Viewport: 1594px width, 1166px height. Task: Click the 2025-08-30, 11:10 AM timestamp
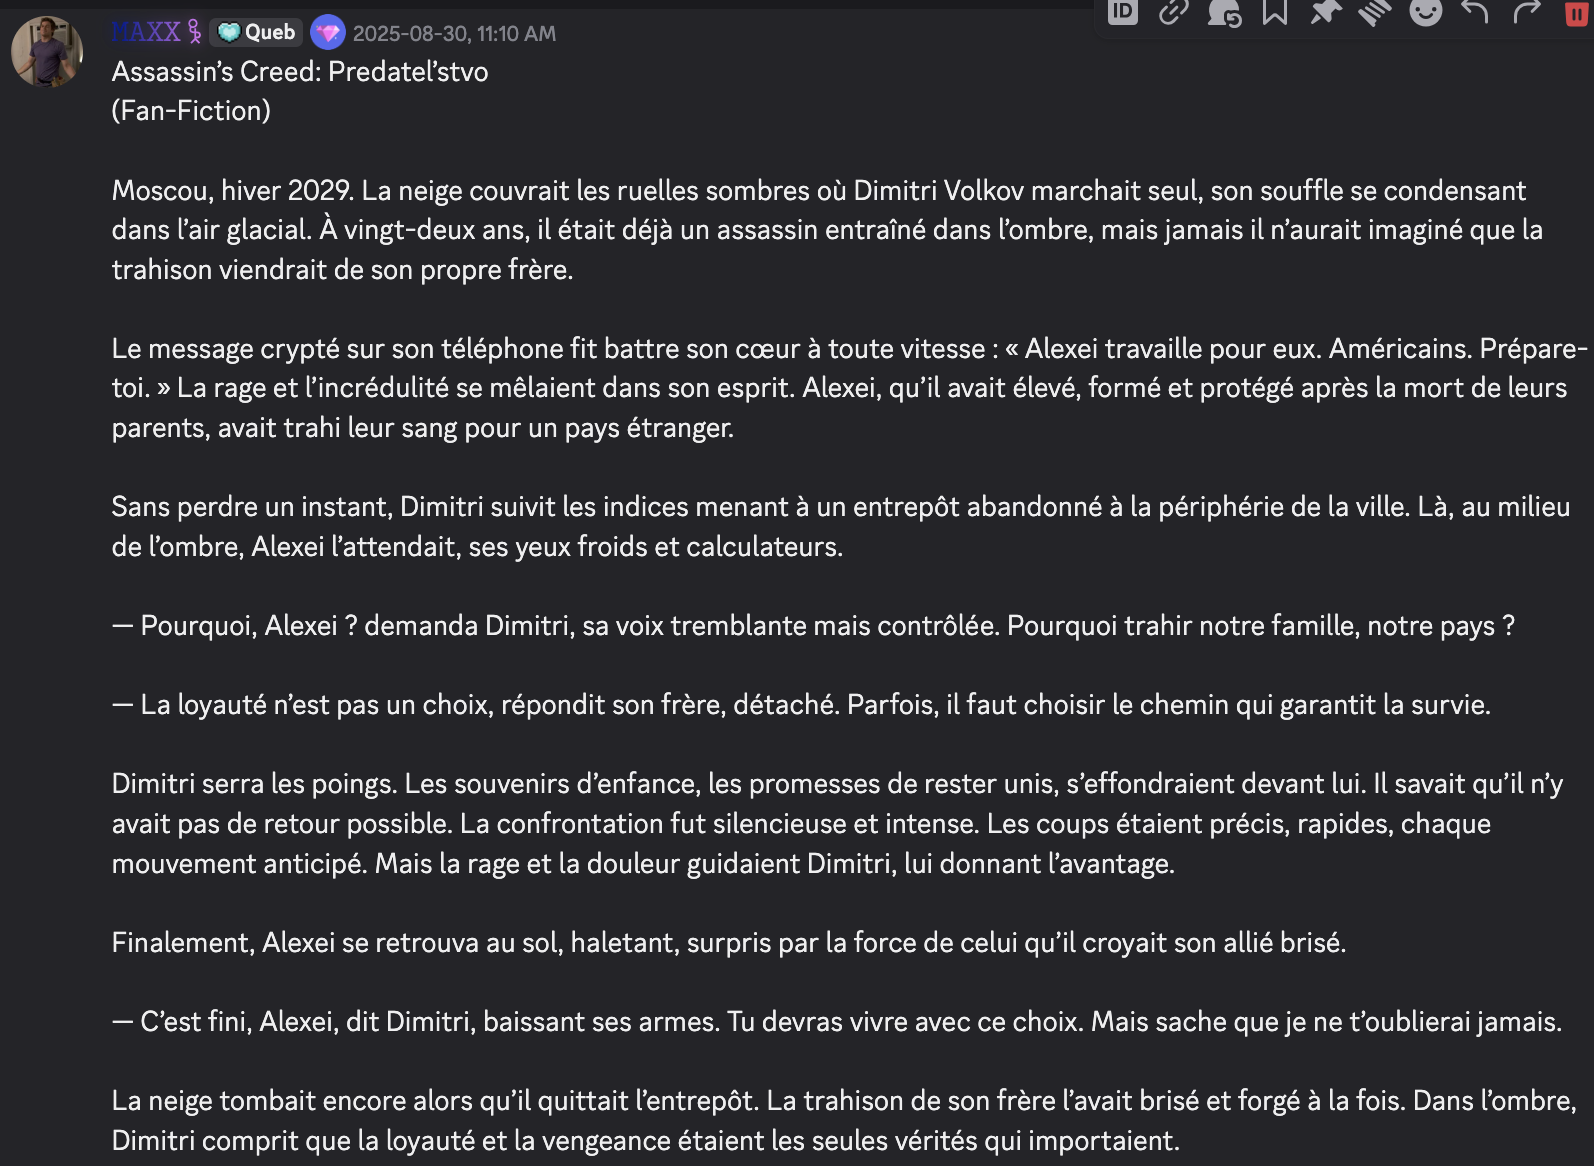tap(454, 34)
